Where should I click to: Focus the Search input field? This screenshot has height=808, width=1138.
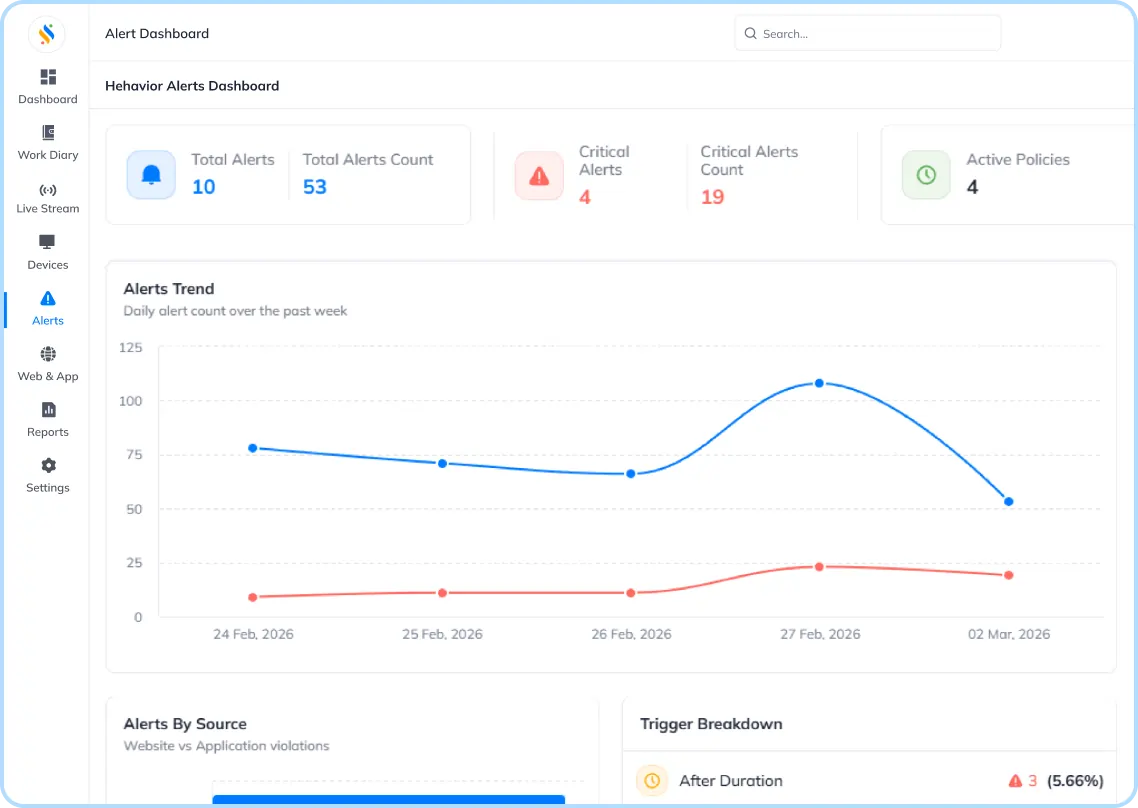coord(868,33)
